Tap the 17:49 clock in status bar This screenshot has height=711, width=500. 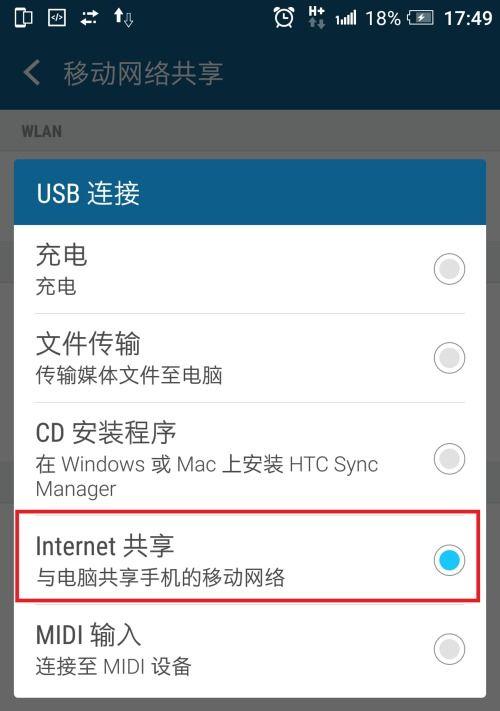click(468, 18)
